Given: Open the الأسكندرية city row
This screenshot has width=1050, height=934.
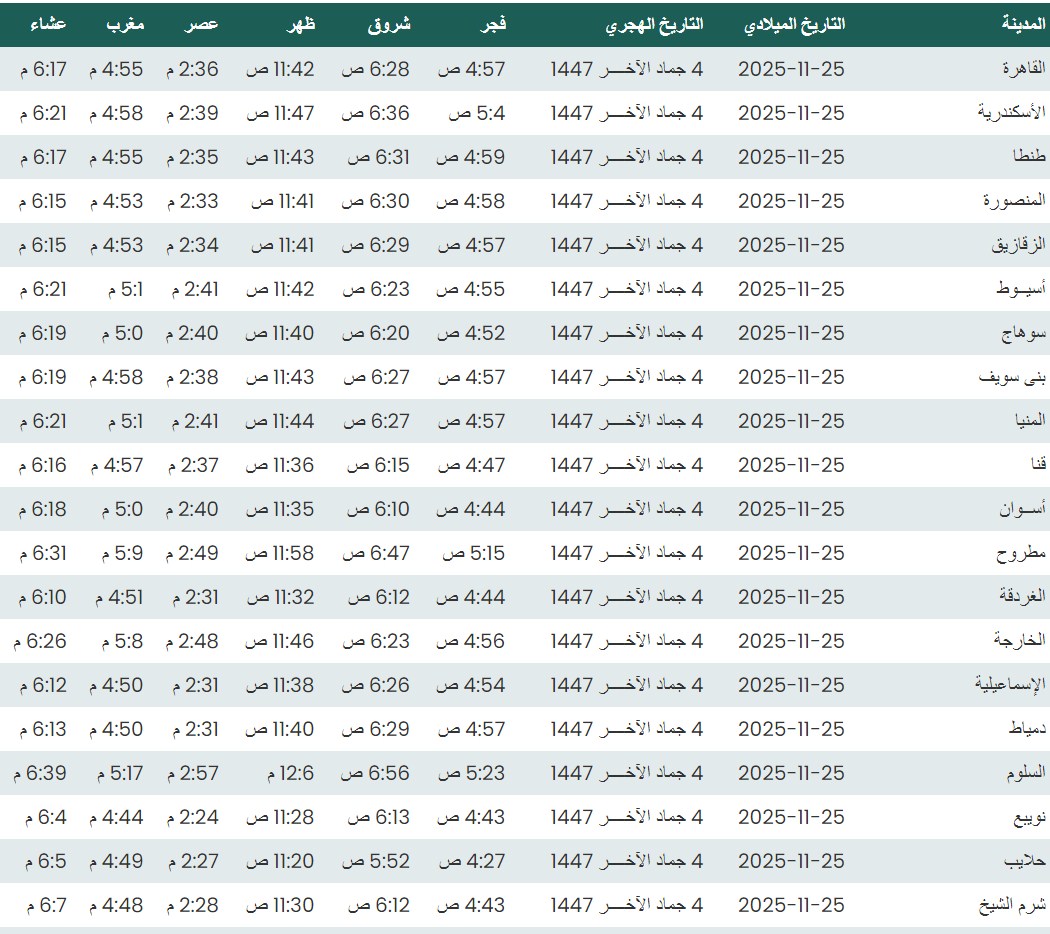Looking at the screenshot, I should coord(1011,113).
